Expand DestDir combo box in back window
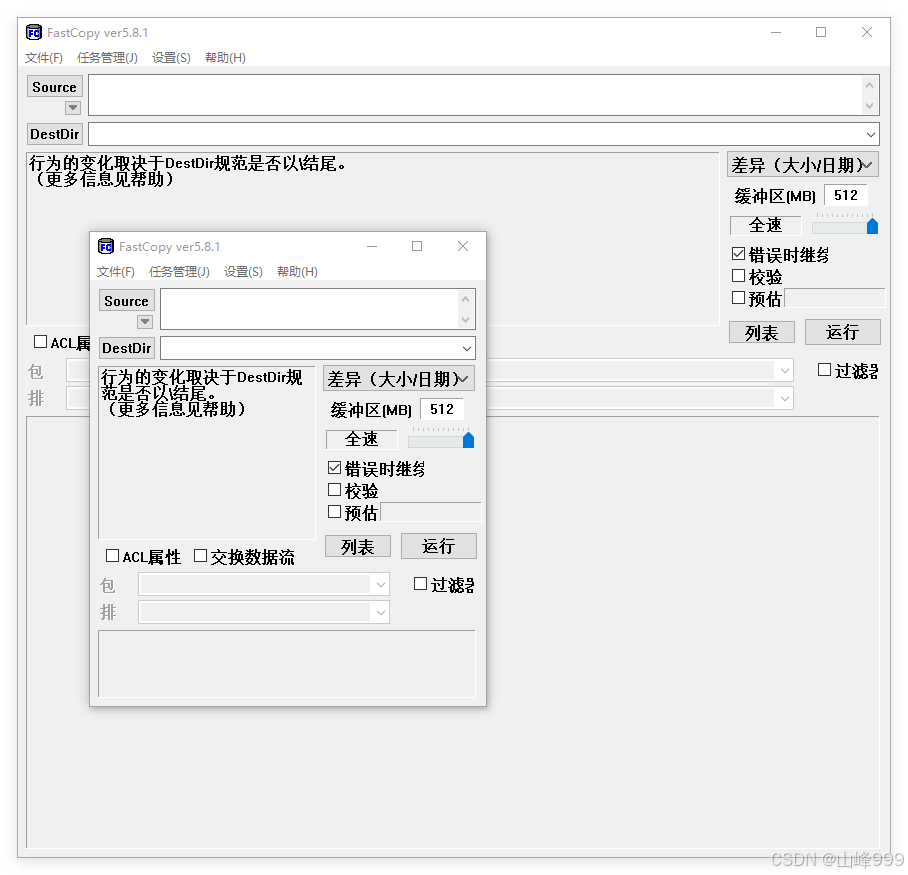Screen dimensions: 908x875 [870, 134]
